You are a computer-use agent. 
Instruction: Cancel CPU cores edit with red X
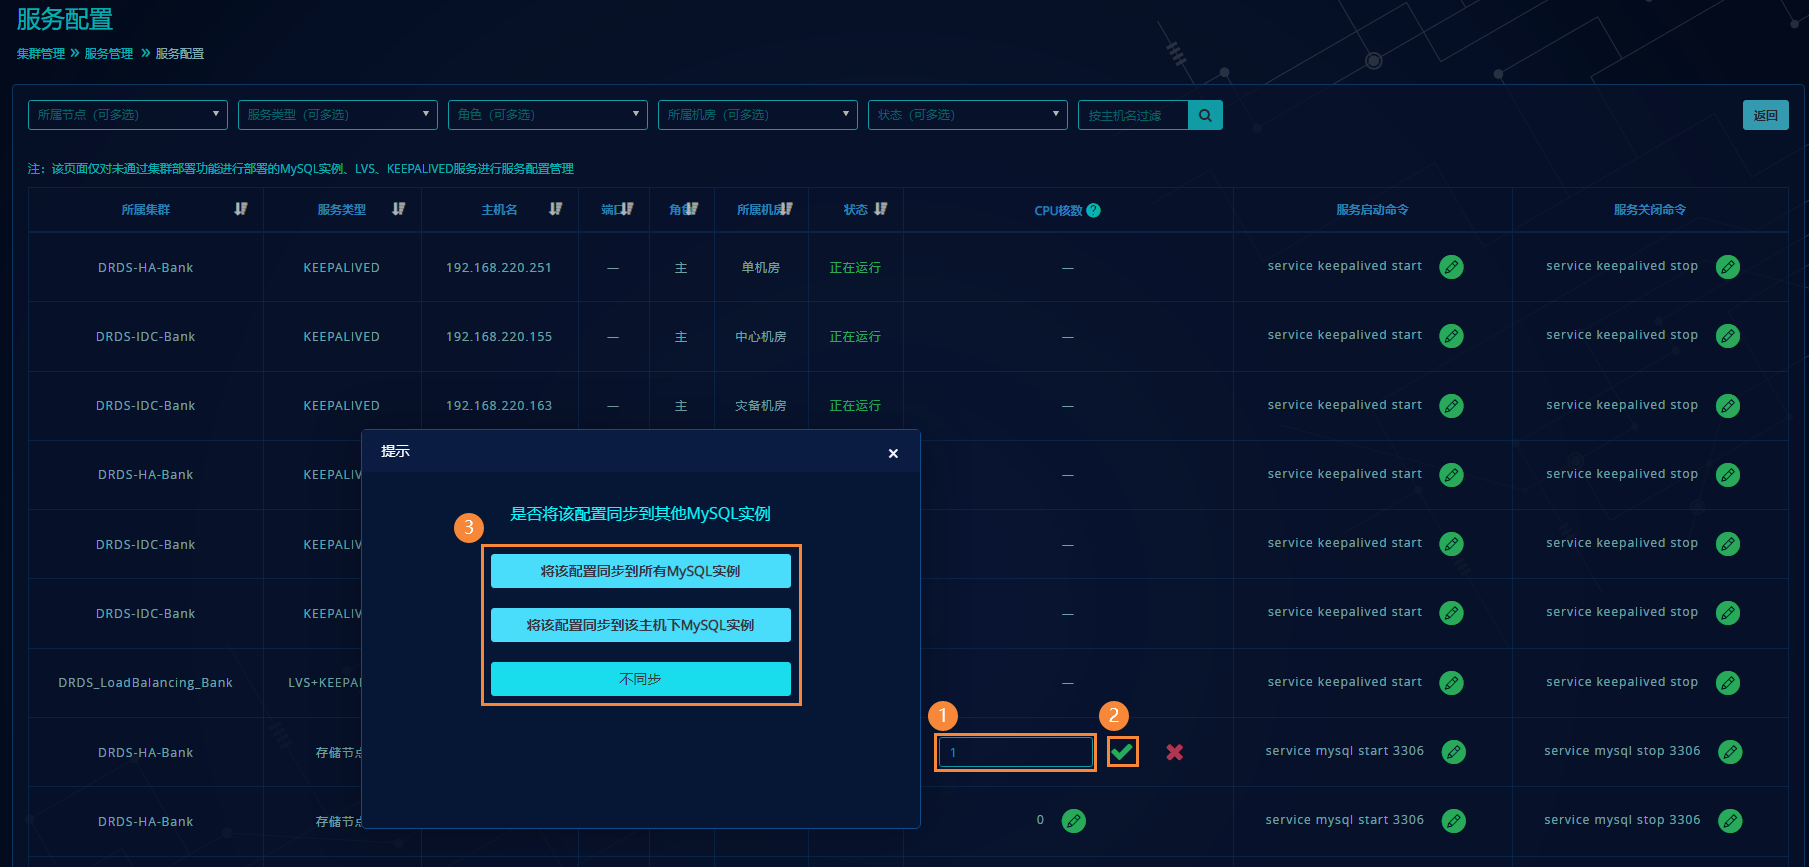pos(1175,752)
